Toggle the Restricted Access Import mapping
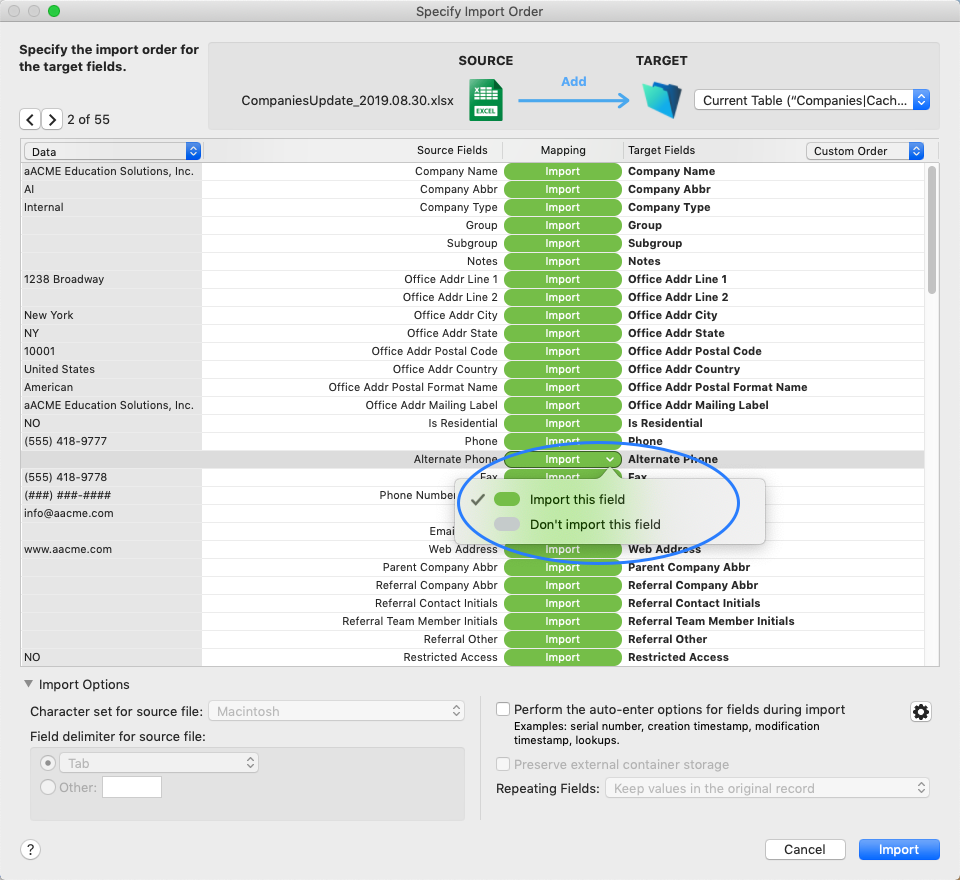Image resolution: width=960 pixels, height=880 pixels. point(563,657)
